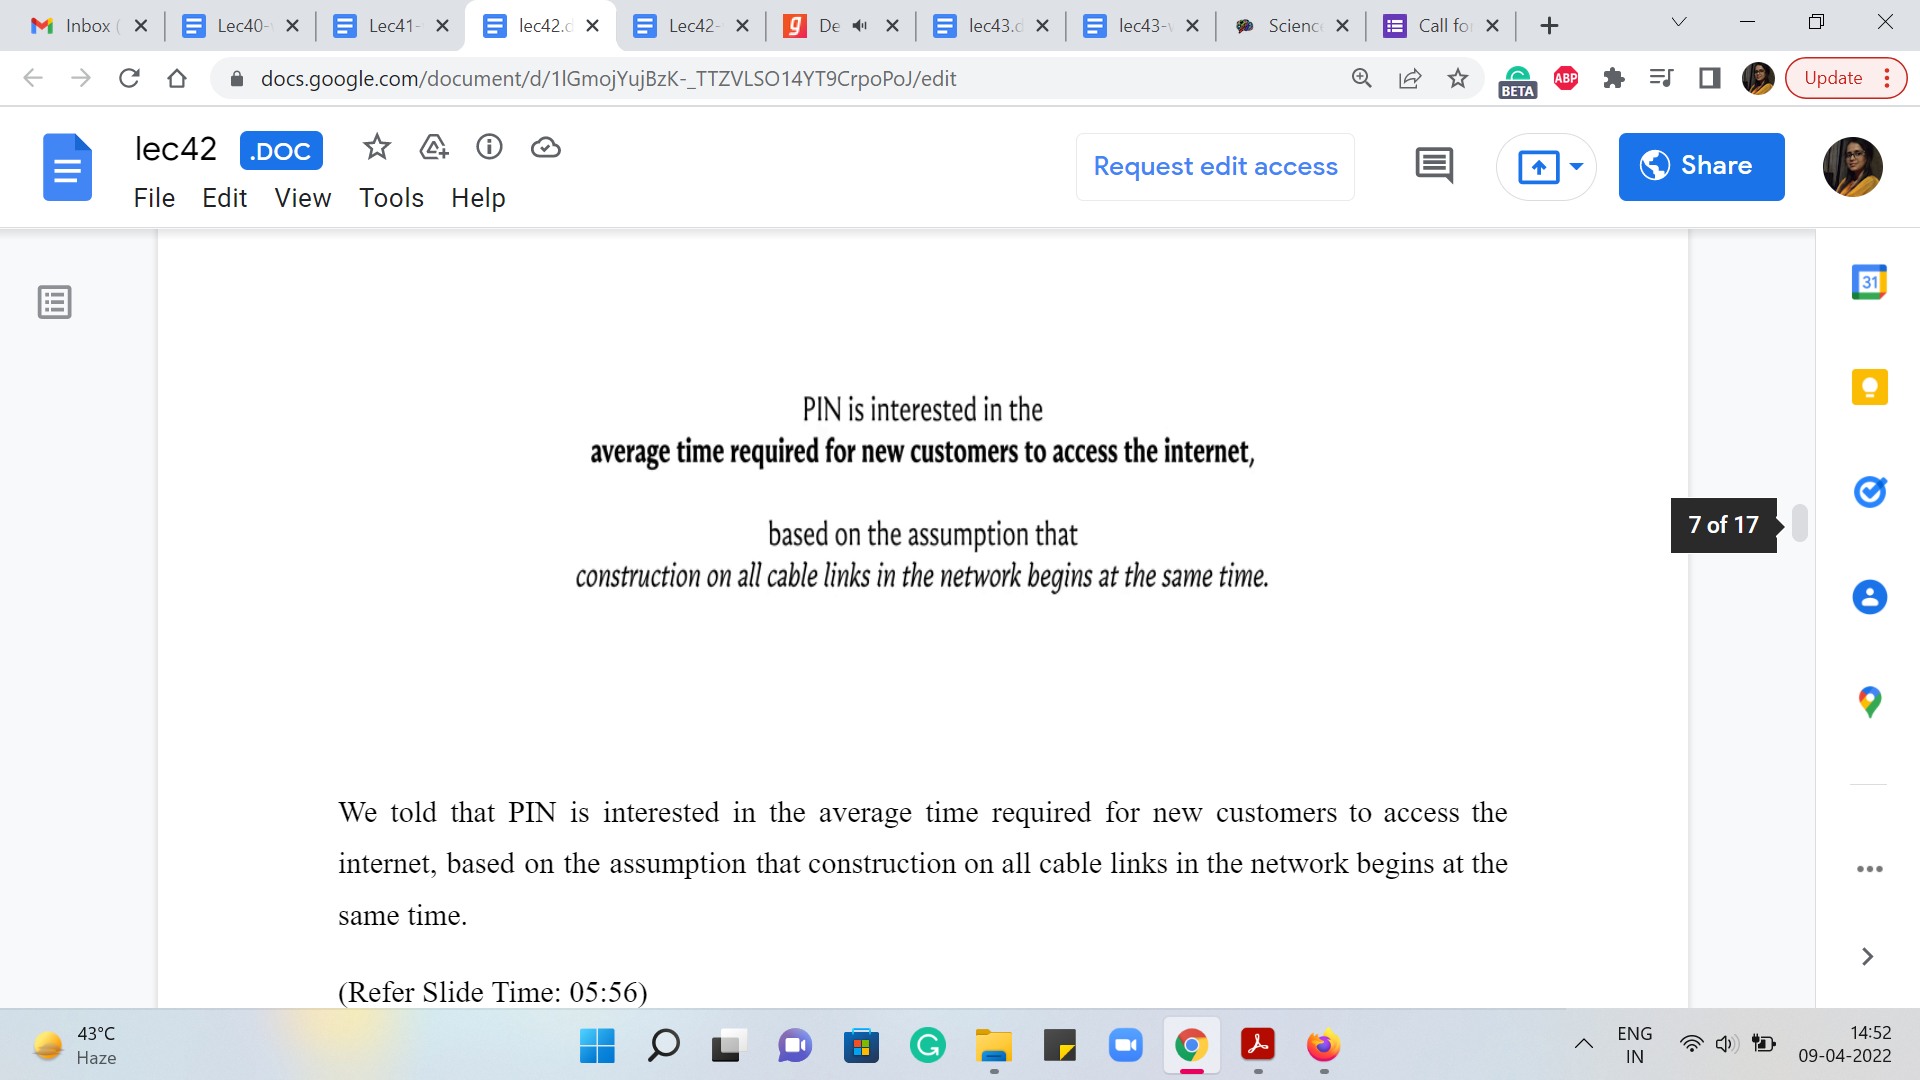View document status cloud icon
Image resolution: width=1920 pixels, height=1080 pixels.
(x=545, y=148)
